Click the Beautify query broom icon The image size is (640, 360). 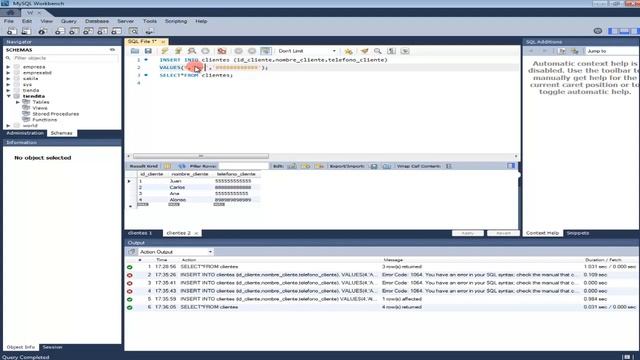(x=364, y=51)
